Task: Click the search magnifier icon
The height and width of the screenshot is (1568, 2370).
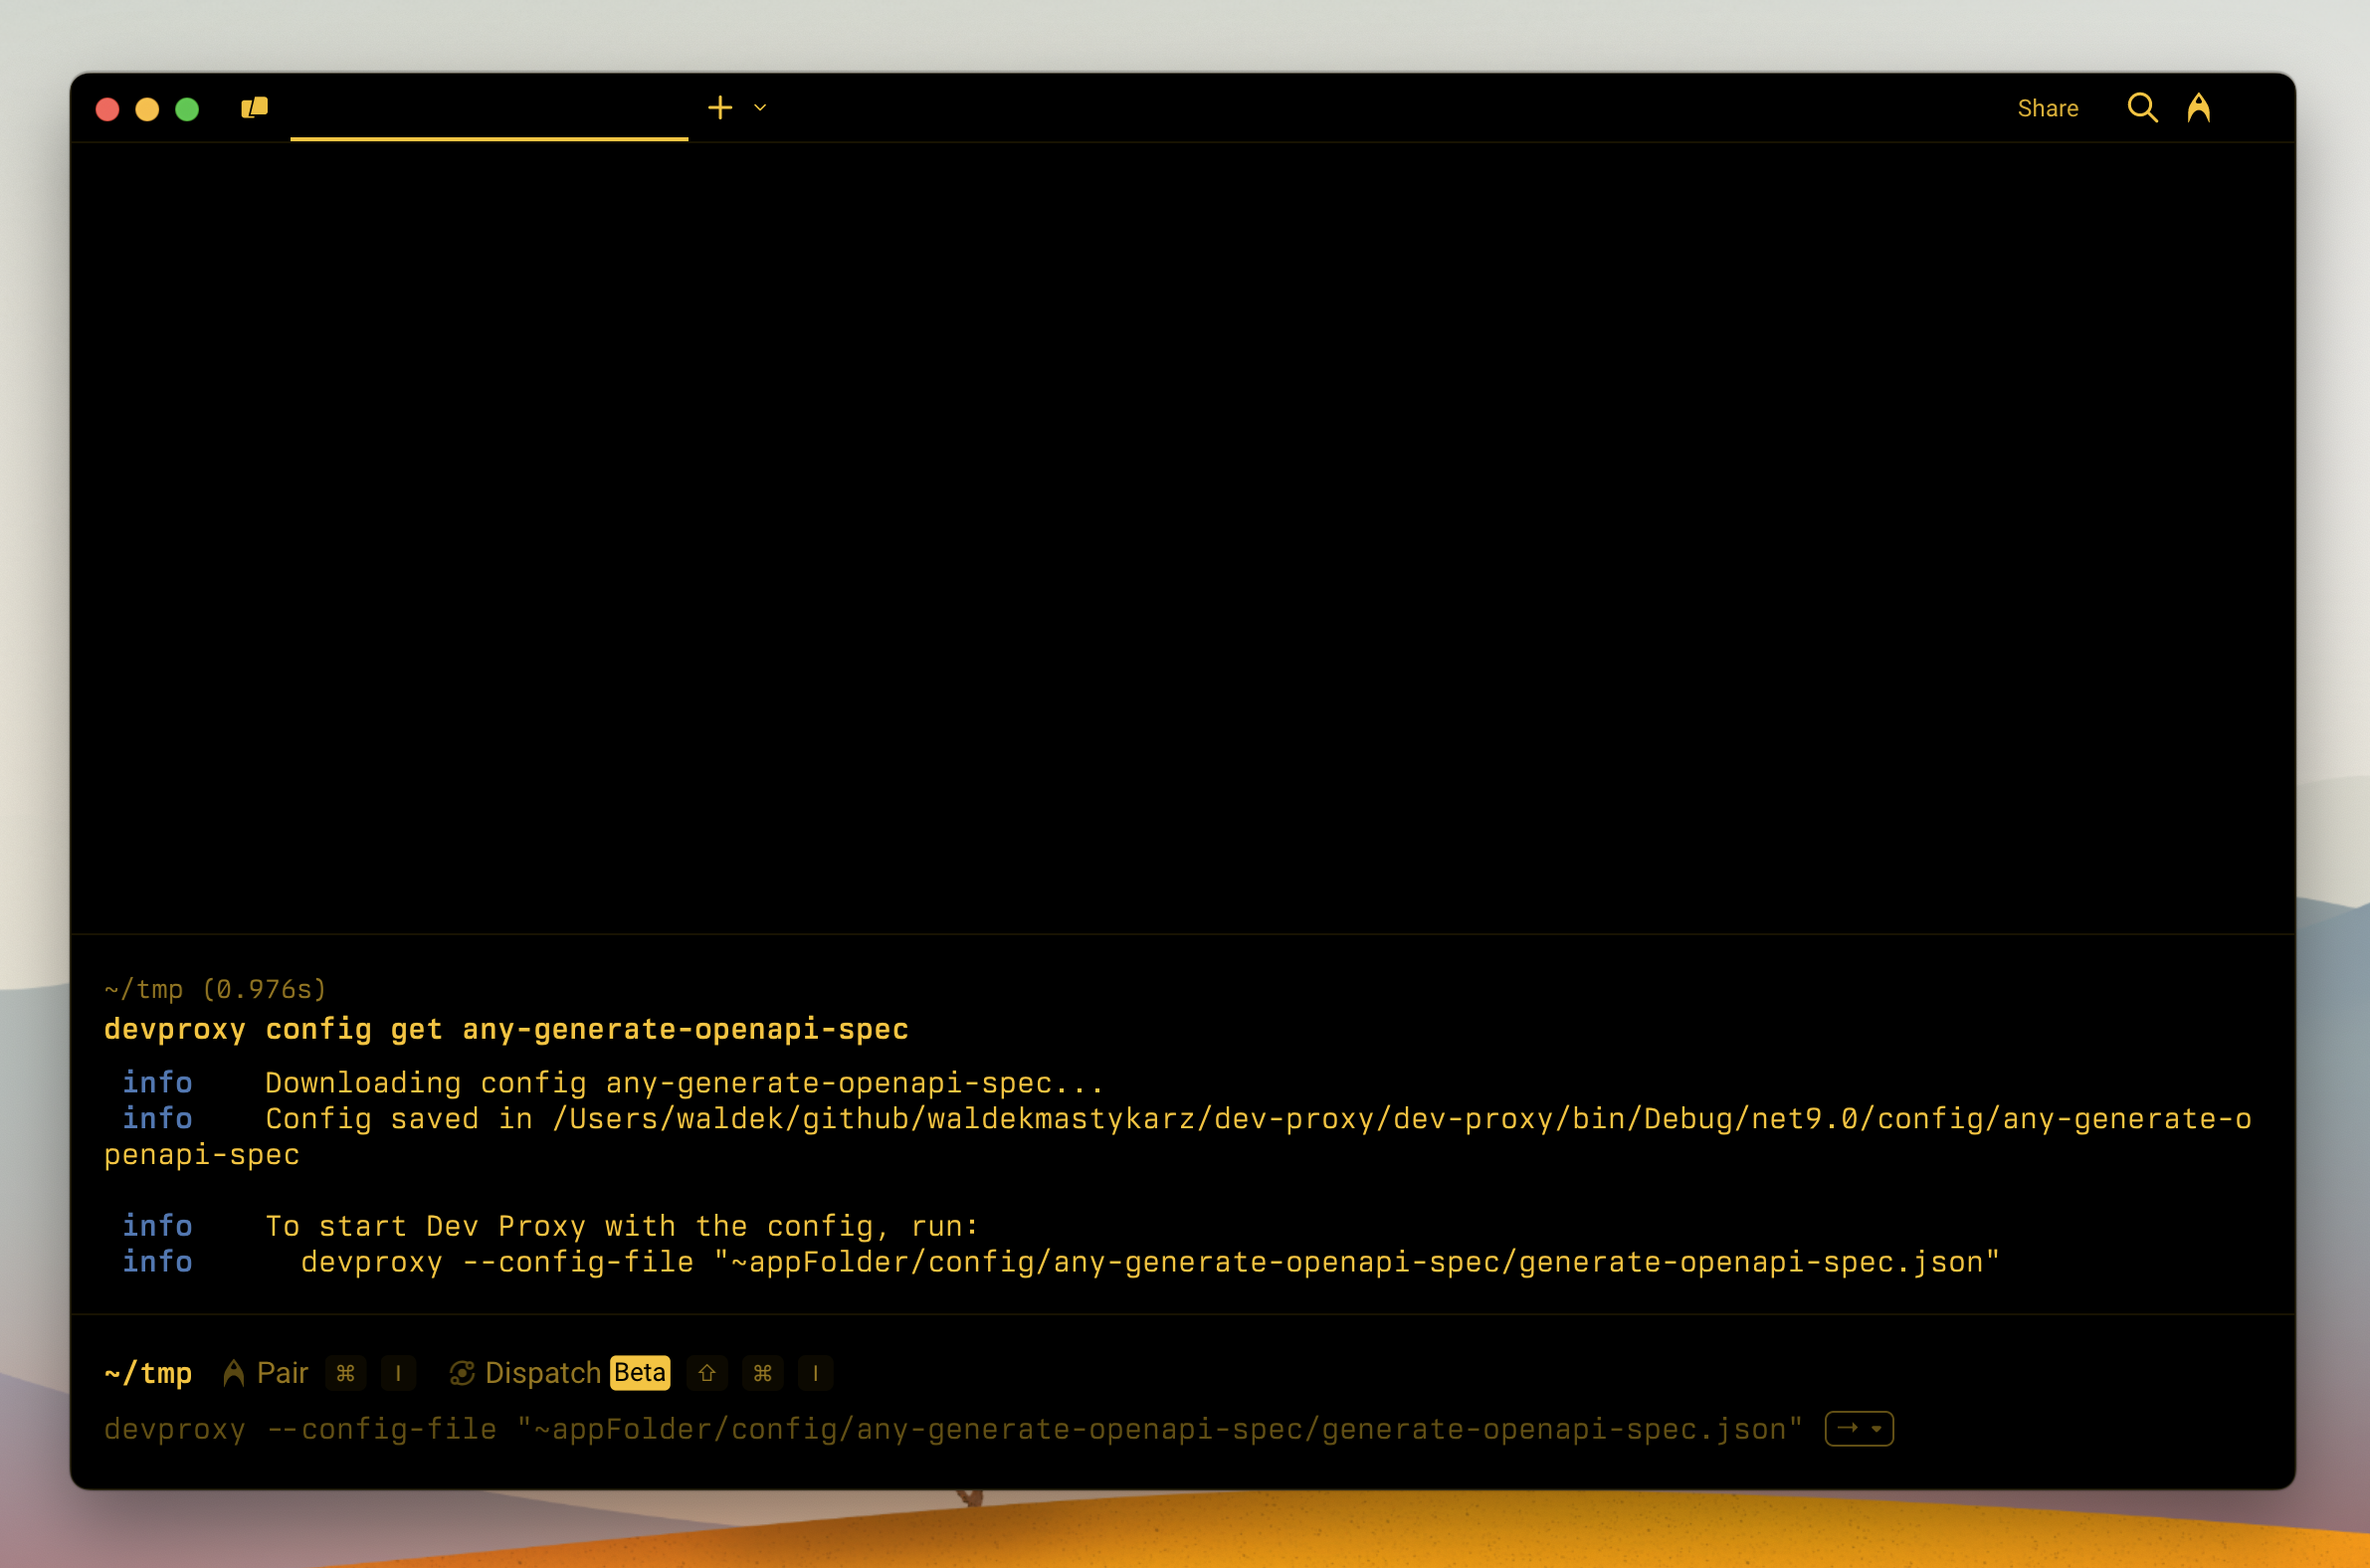Action: click(2142, 107)
